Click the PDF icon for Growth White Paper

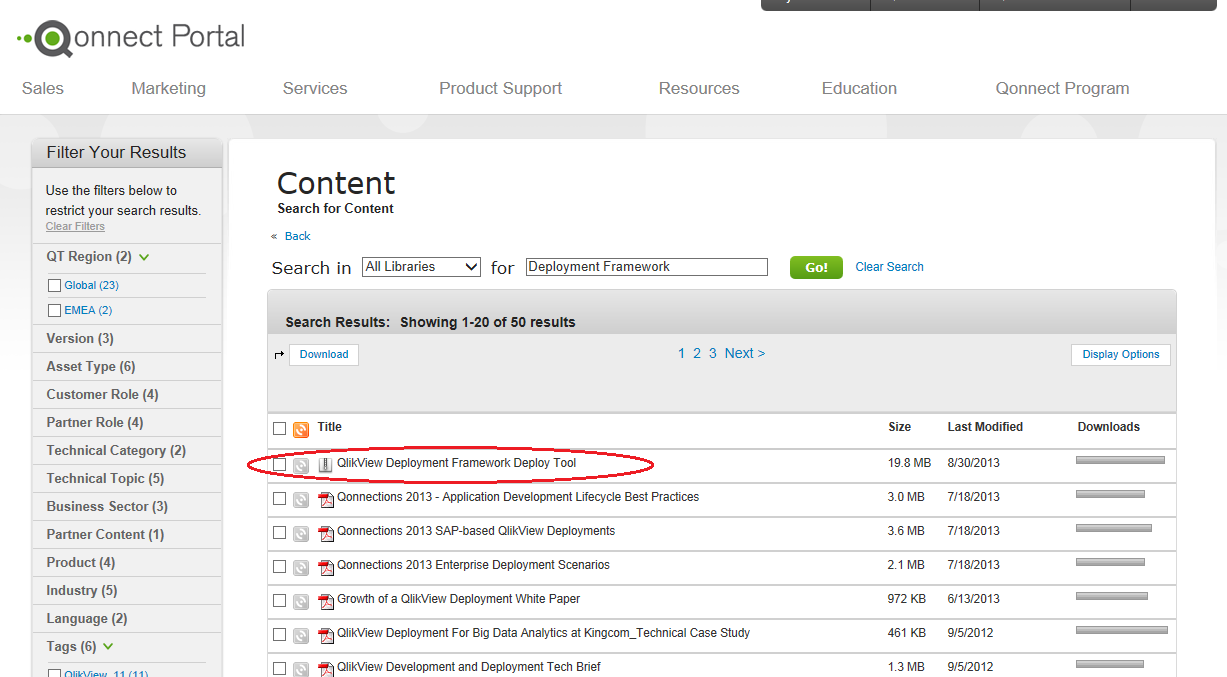[x=326, y=601]
